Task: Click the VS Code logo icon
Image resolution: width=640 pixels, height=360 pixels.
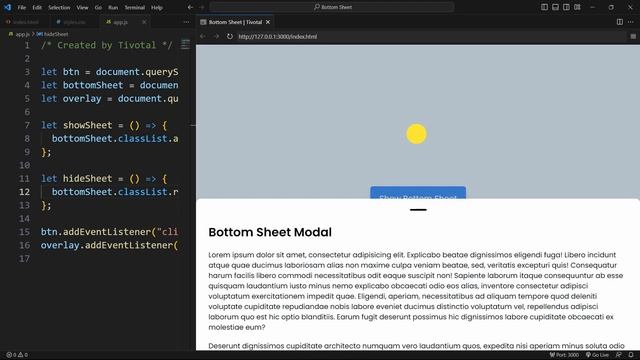Action: [7, 7]
